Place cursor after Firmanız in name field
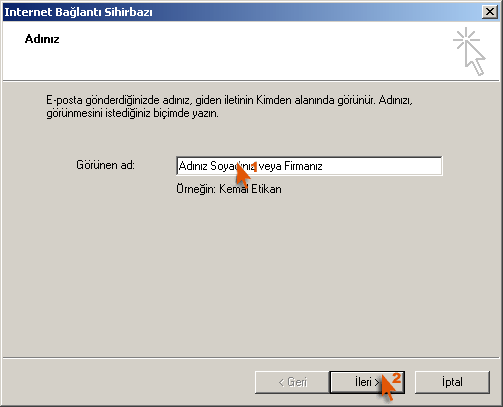Viewport: 503px width, 407px height. click(324, 166)
